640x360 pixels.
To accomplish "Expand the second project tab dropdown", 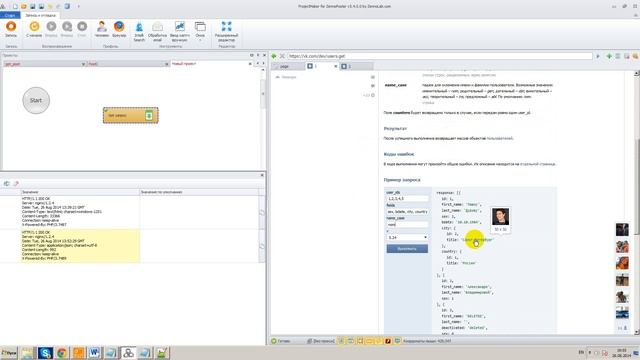I will point(167,64).
